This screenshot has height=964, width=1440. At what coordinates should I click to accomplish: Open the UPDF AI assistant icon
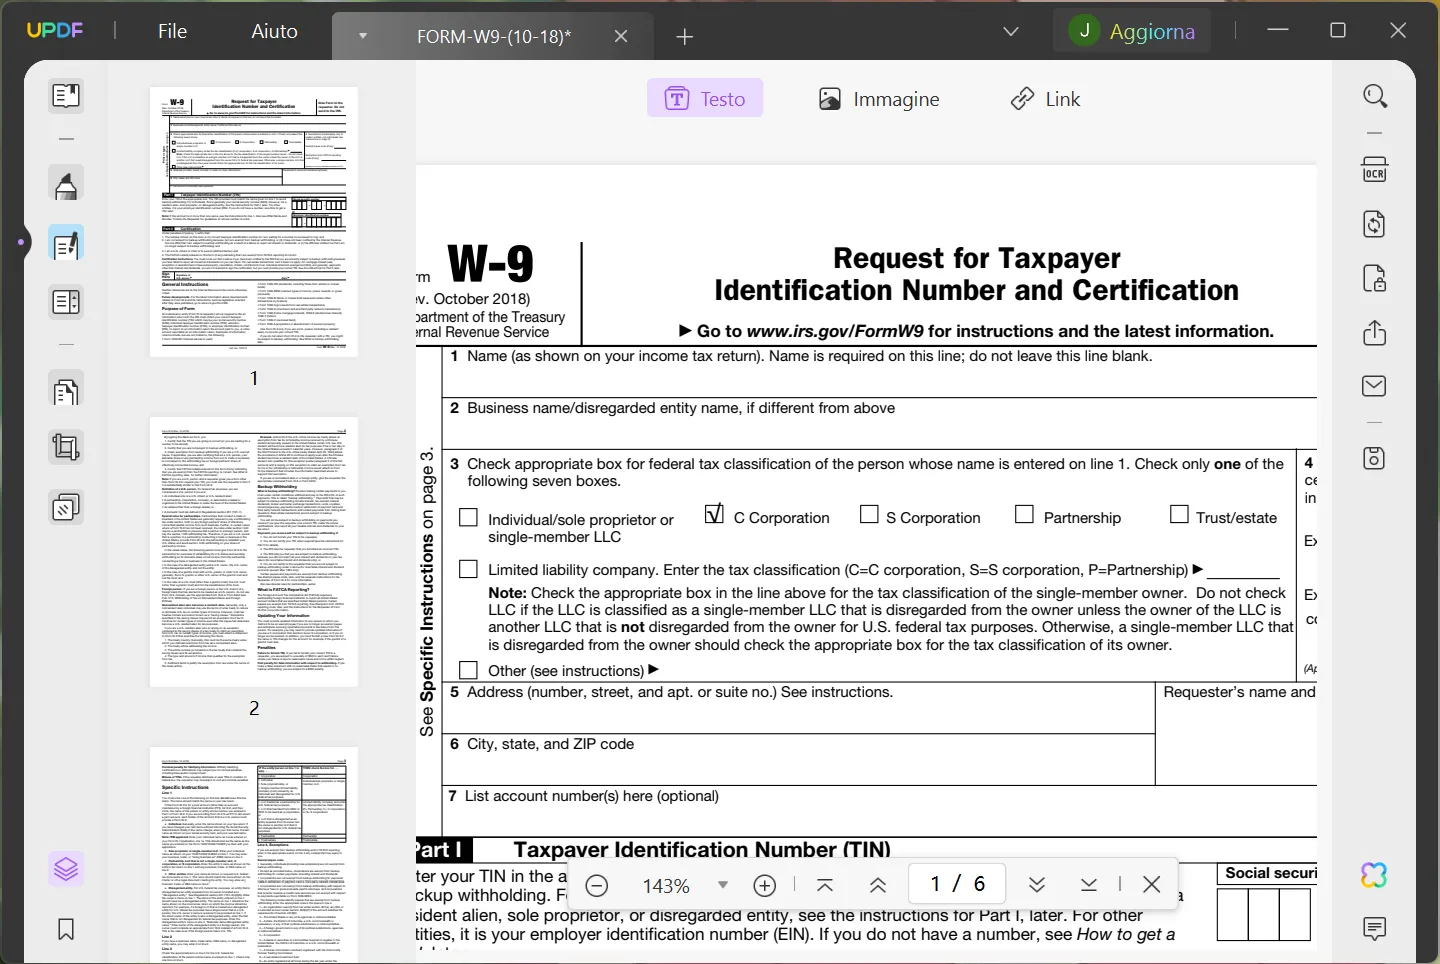[1375, 875]
